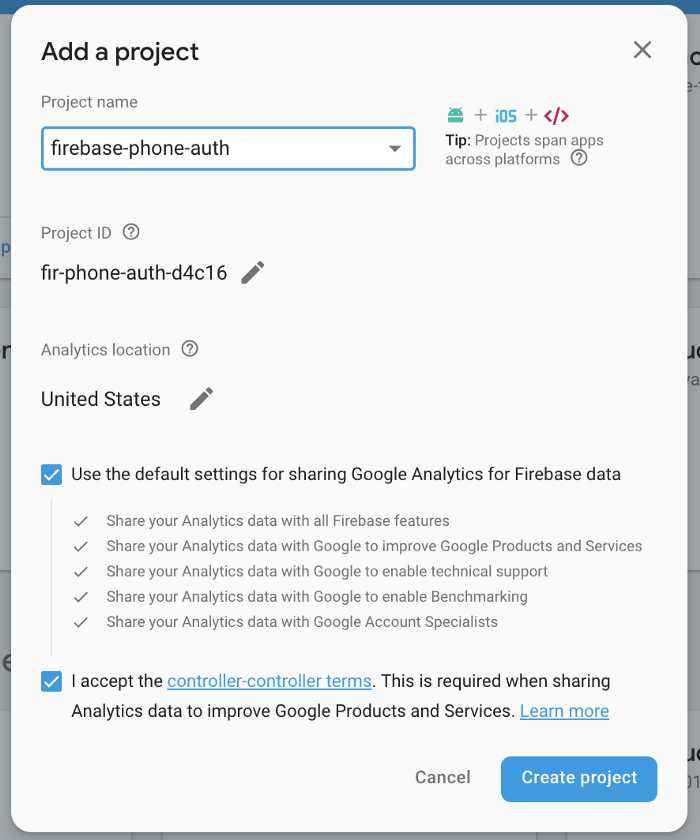Edit the project ID with the pencil icon

coord(253,271)
